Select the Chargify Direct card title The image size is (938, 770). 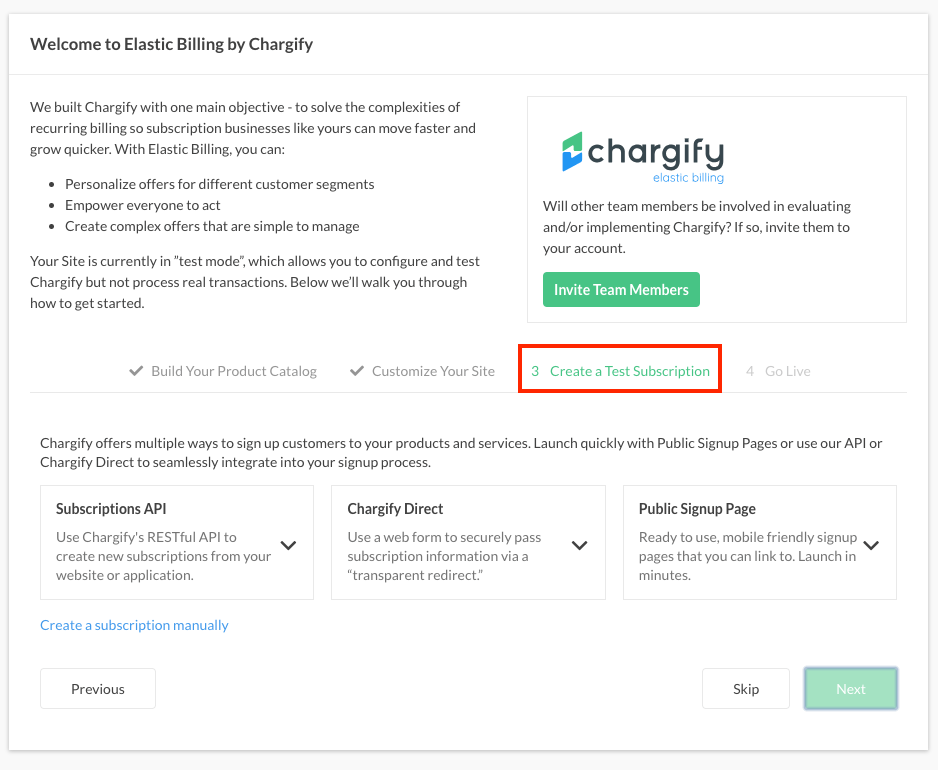coord(395,509)
